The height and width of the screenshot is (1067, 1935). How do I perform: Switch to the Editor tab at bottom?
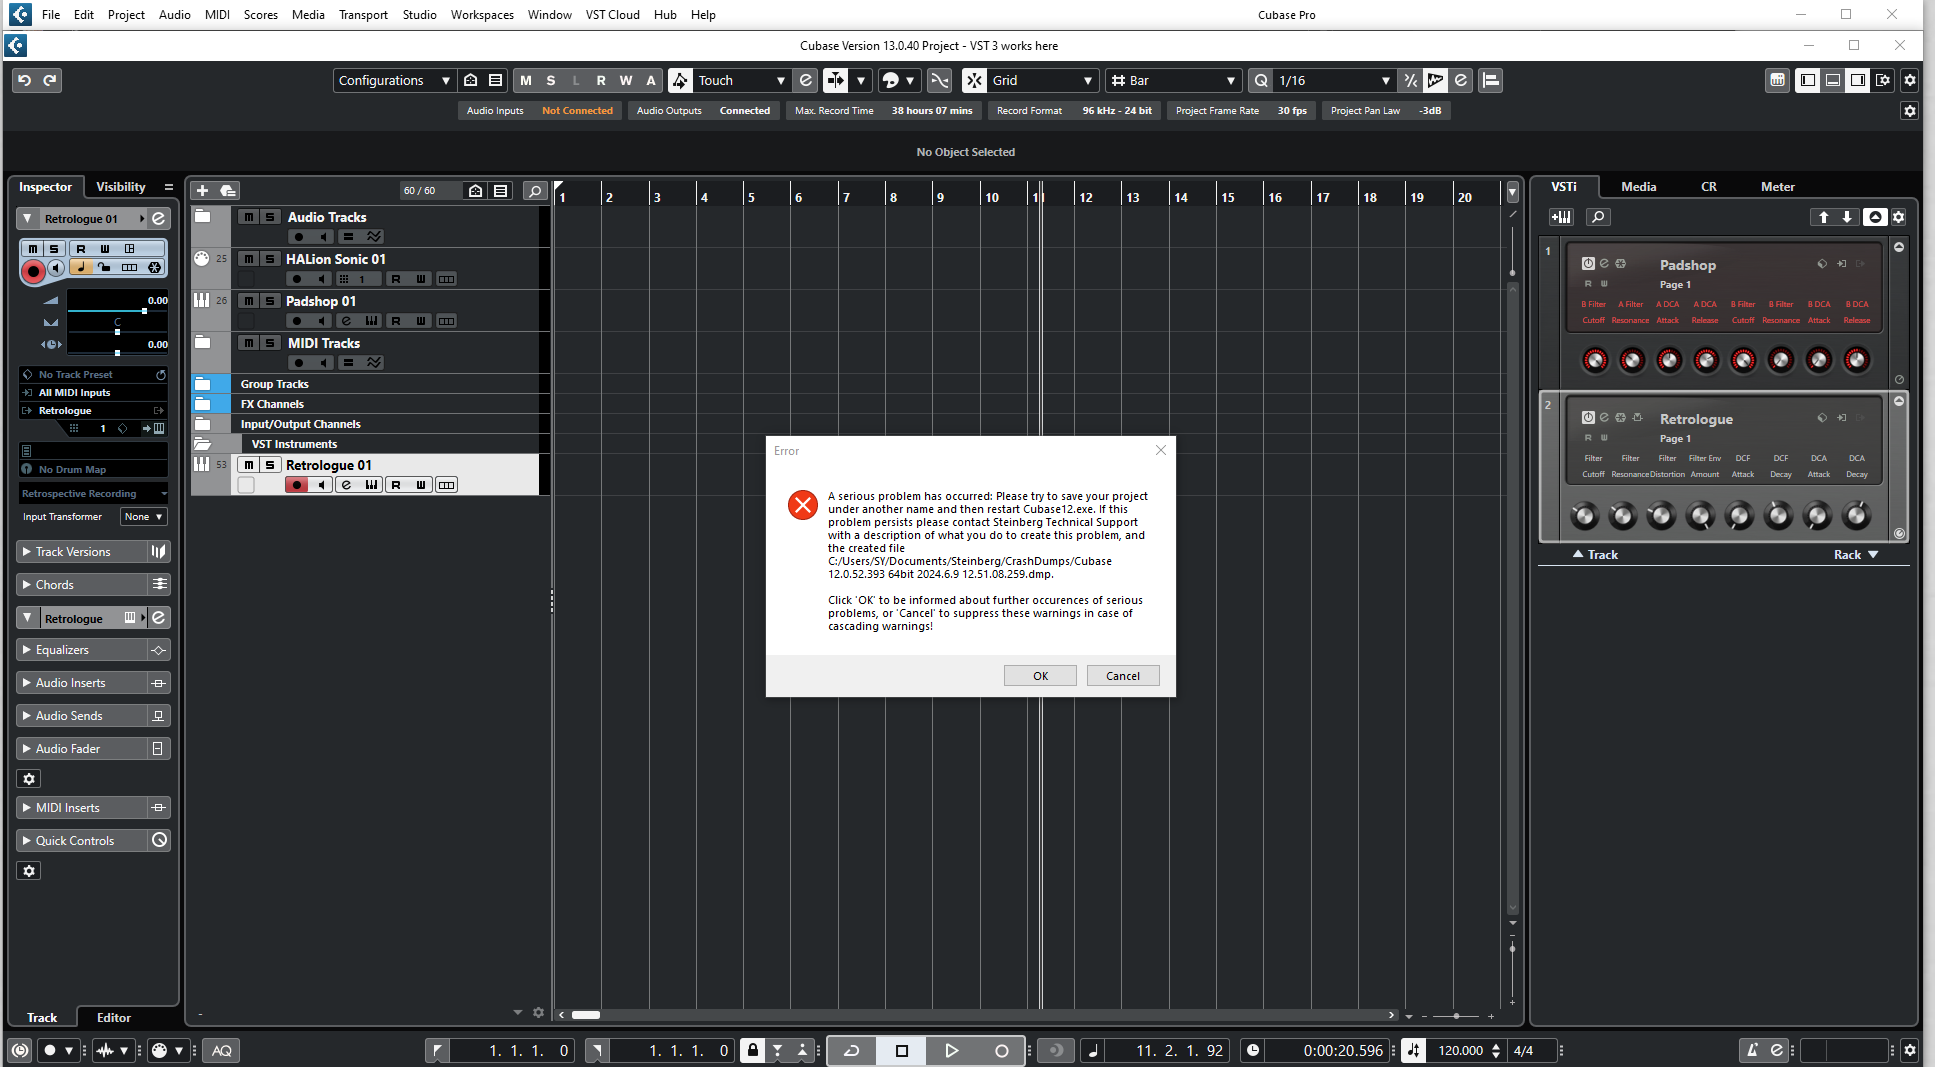click(x=114, y=1018)
